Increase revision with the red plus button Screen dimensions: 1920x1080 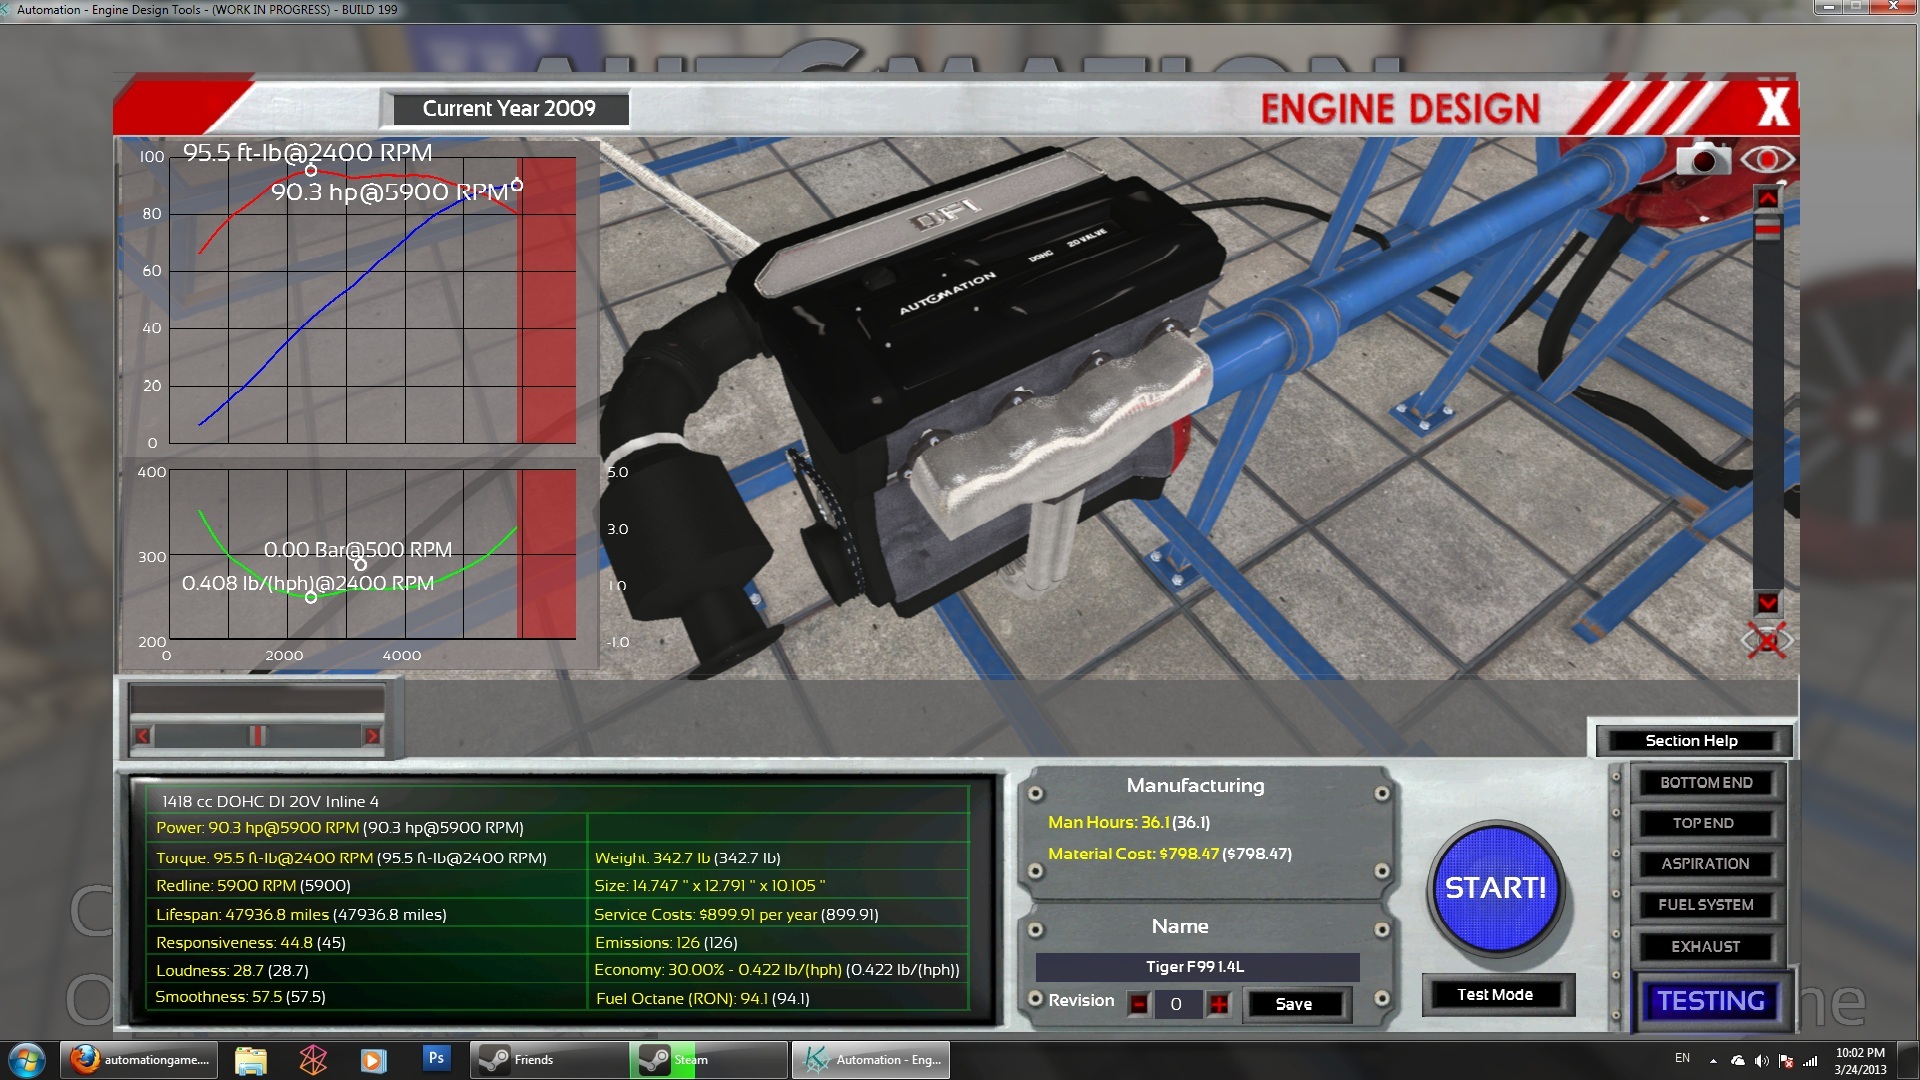[x=1218, y=1004]
